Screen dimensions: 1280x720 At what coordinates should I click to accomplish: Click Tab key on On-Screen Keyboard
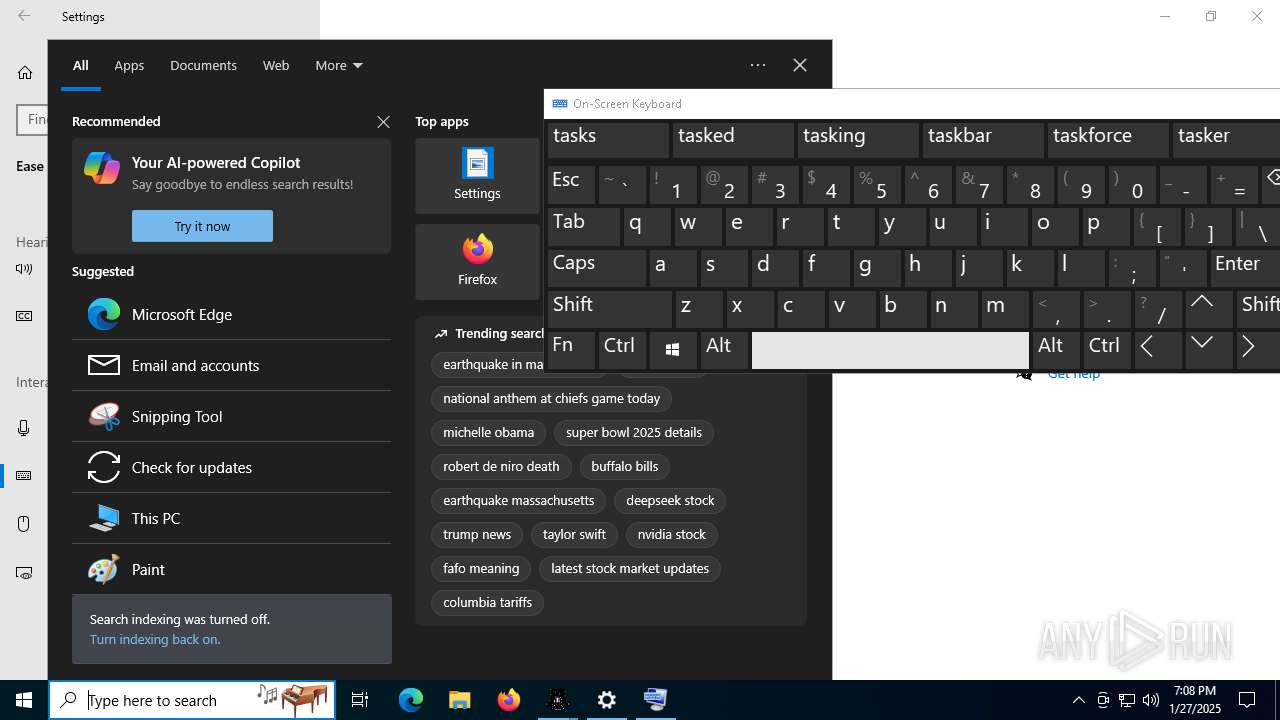pyautogui.click(x=584, y=226)
